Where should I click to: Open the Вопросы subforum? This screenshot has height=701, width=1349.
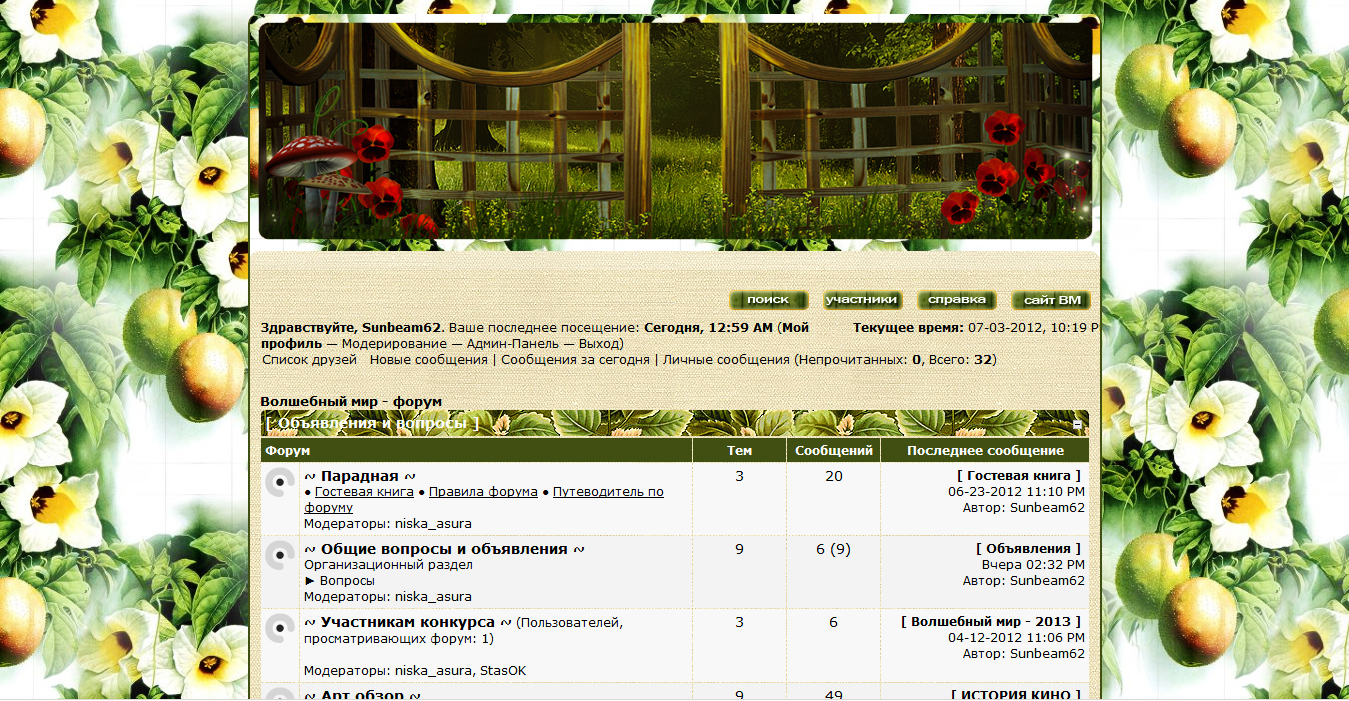click(347, 580)
